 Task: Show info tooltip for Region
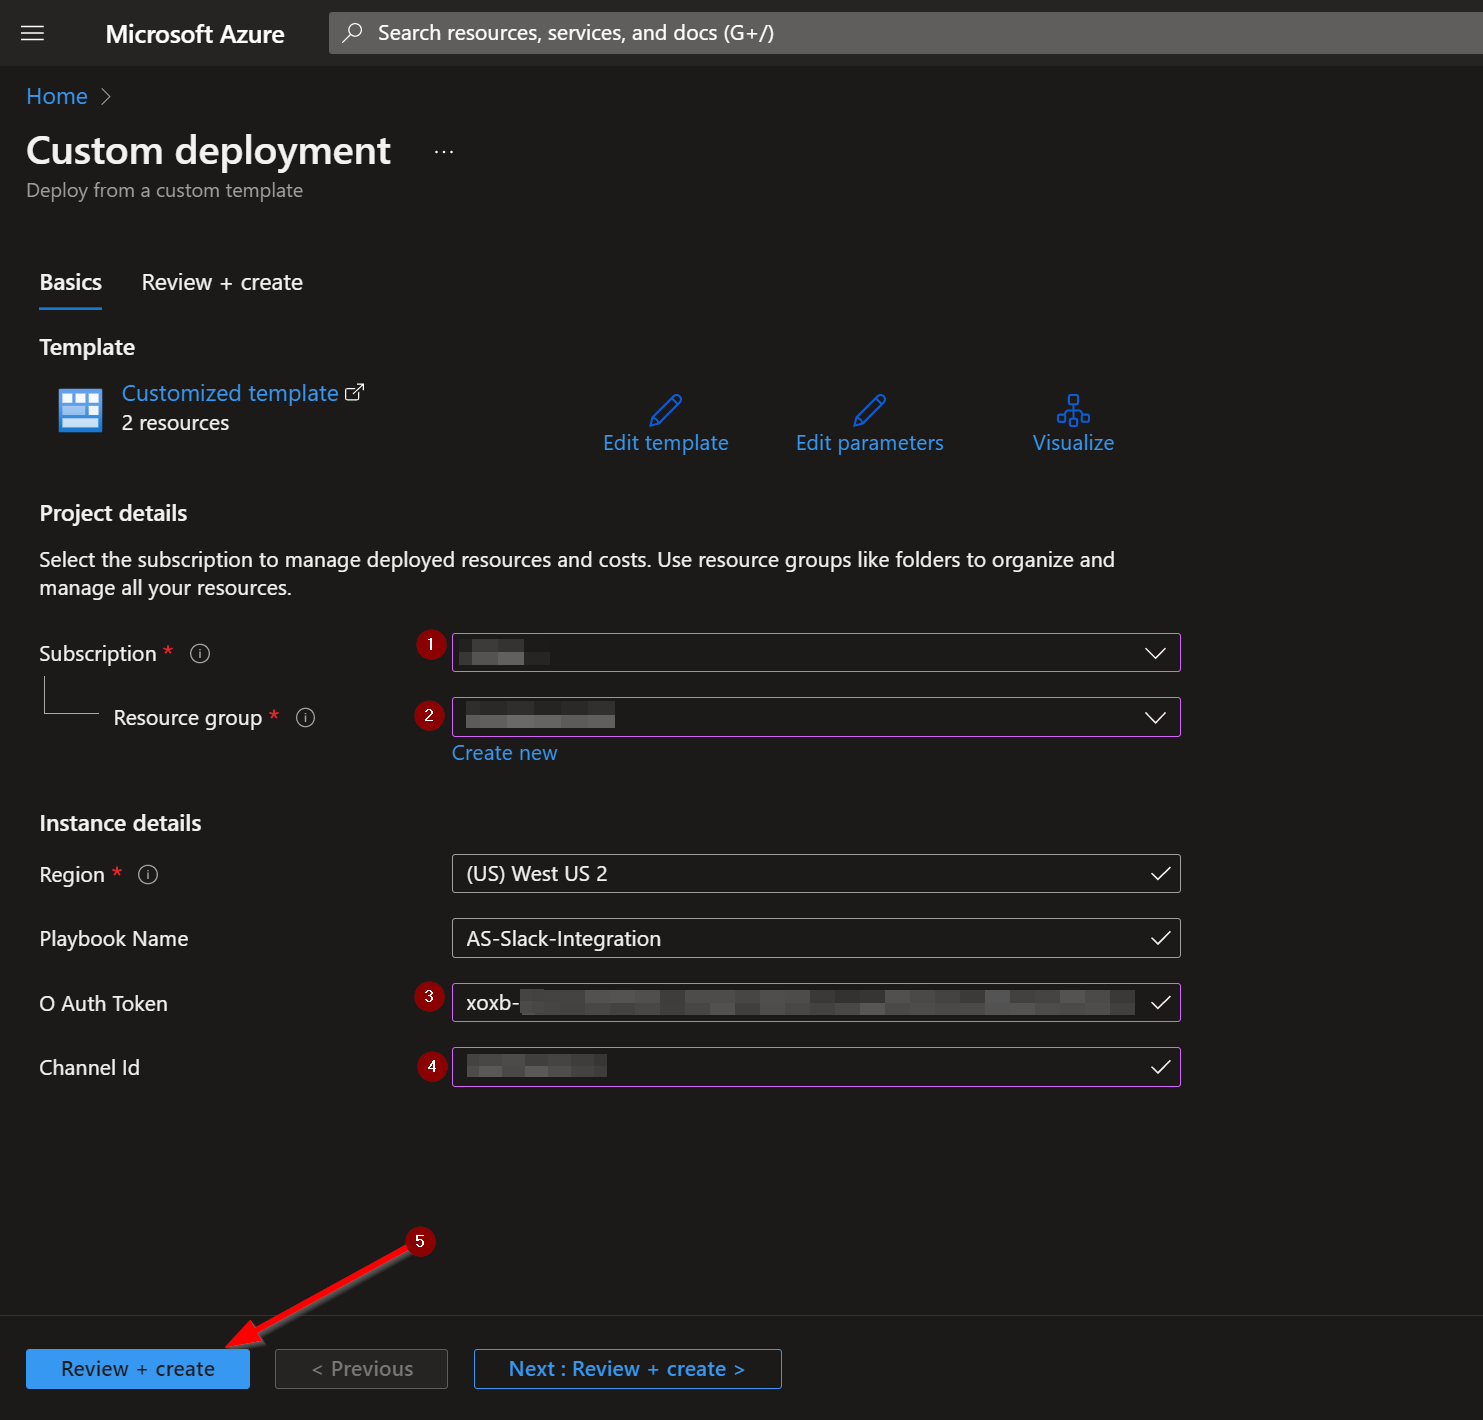148,875
